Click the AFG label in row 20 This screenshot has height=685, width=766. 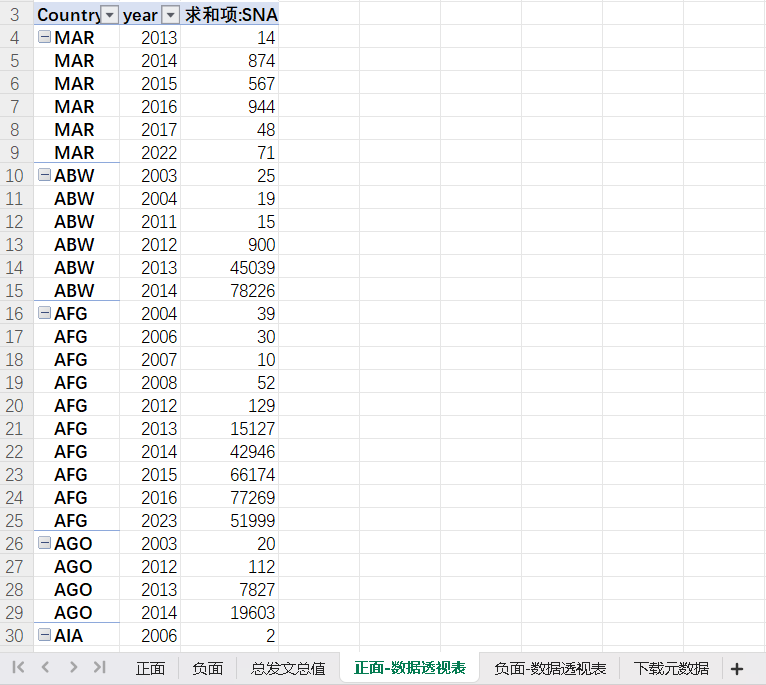click(71, 406)
